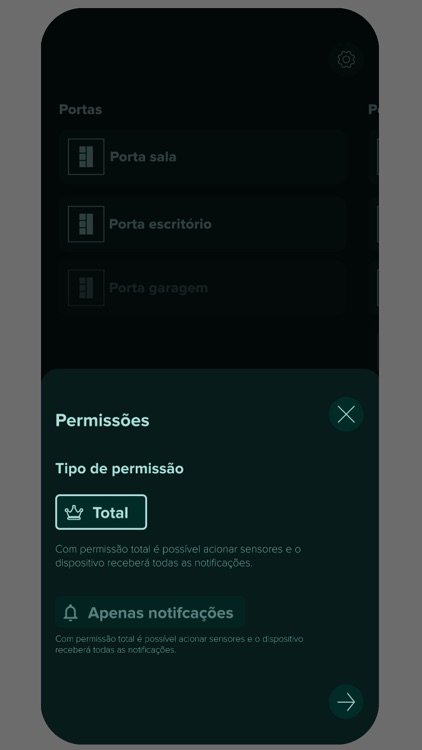Open settings via the gear icon
This screenshot has width=422, height=750.
coord(346,60)
